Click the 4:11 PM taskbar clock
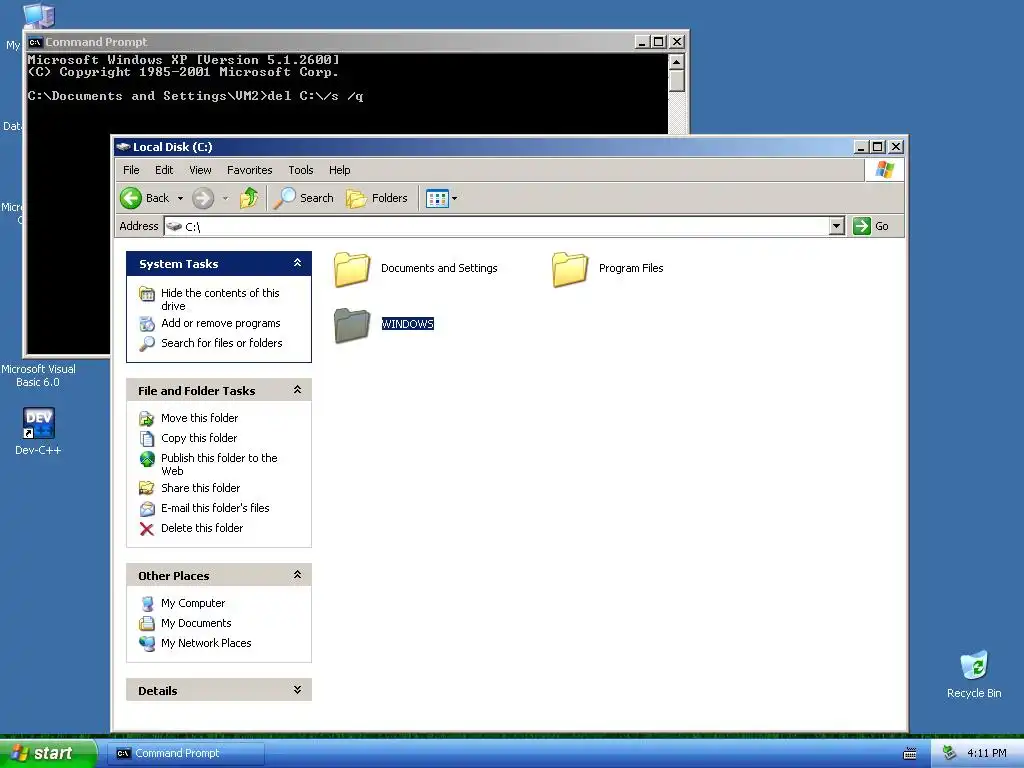The image size is (1024, 768). point(987,753)
